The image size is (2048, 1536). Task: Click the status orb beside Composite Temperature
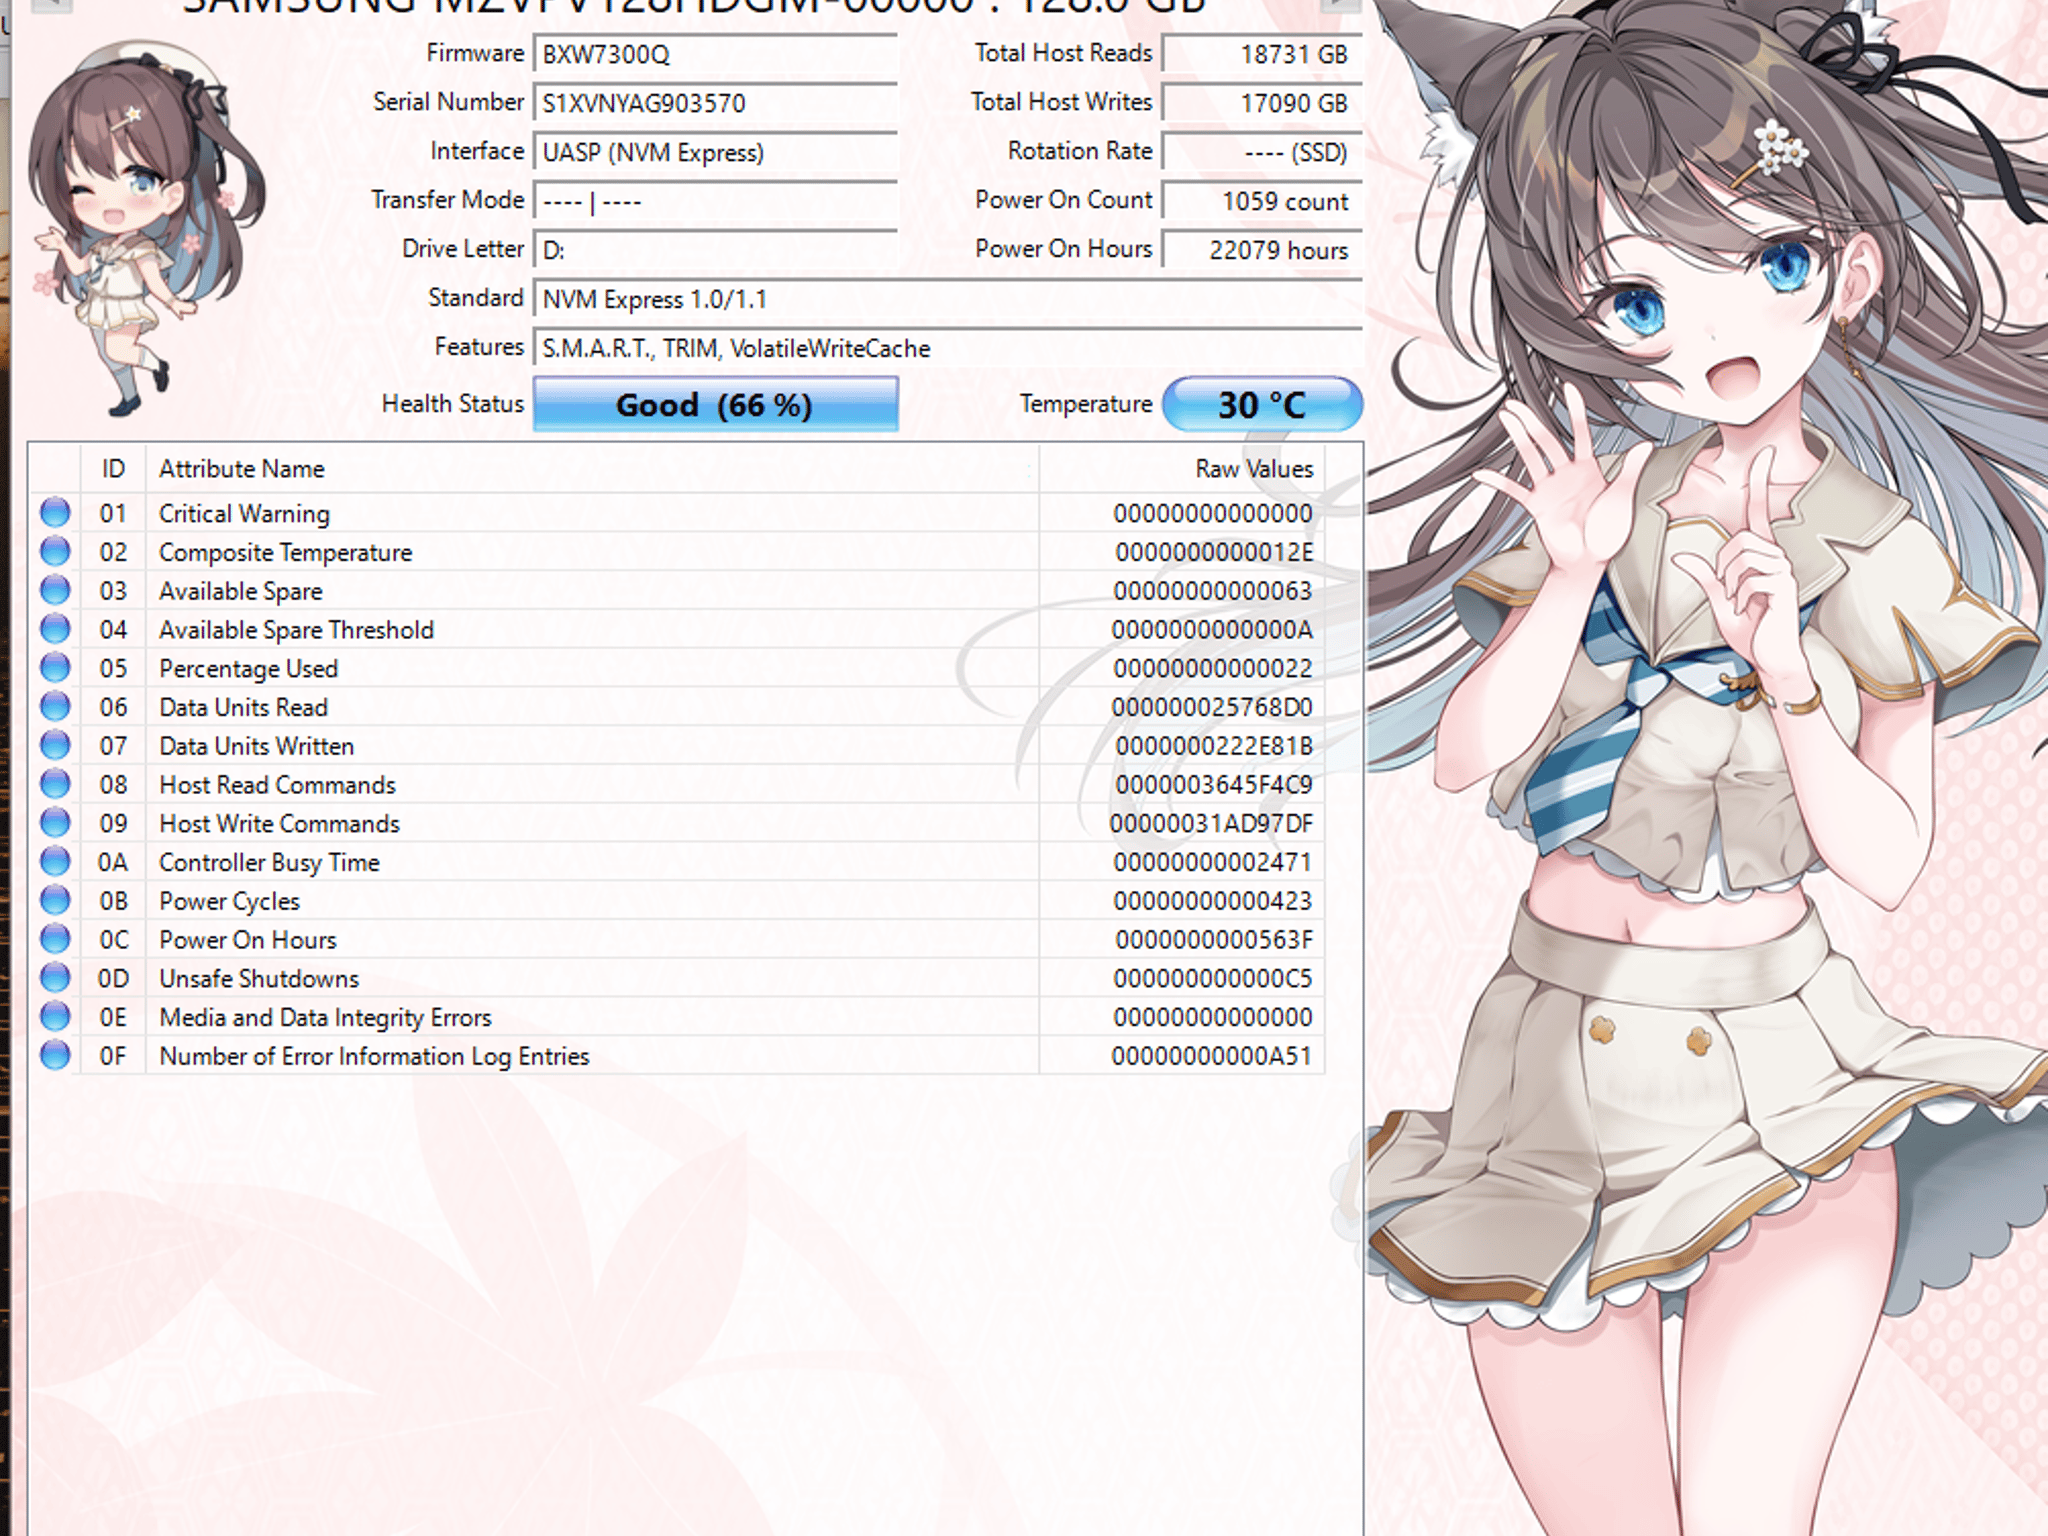pos(55,552)
